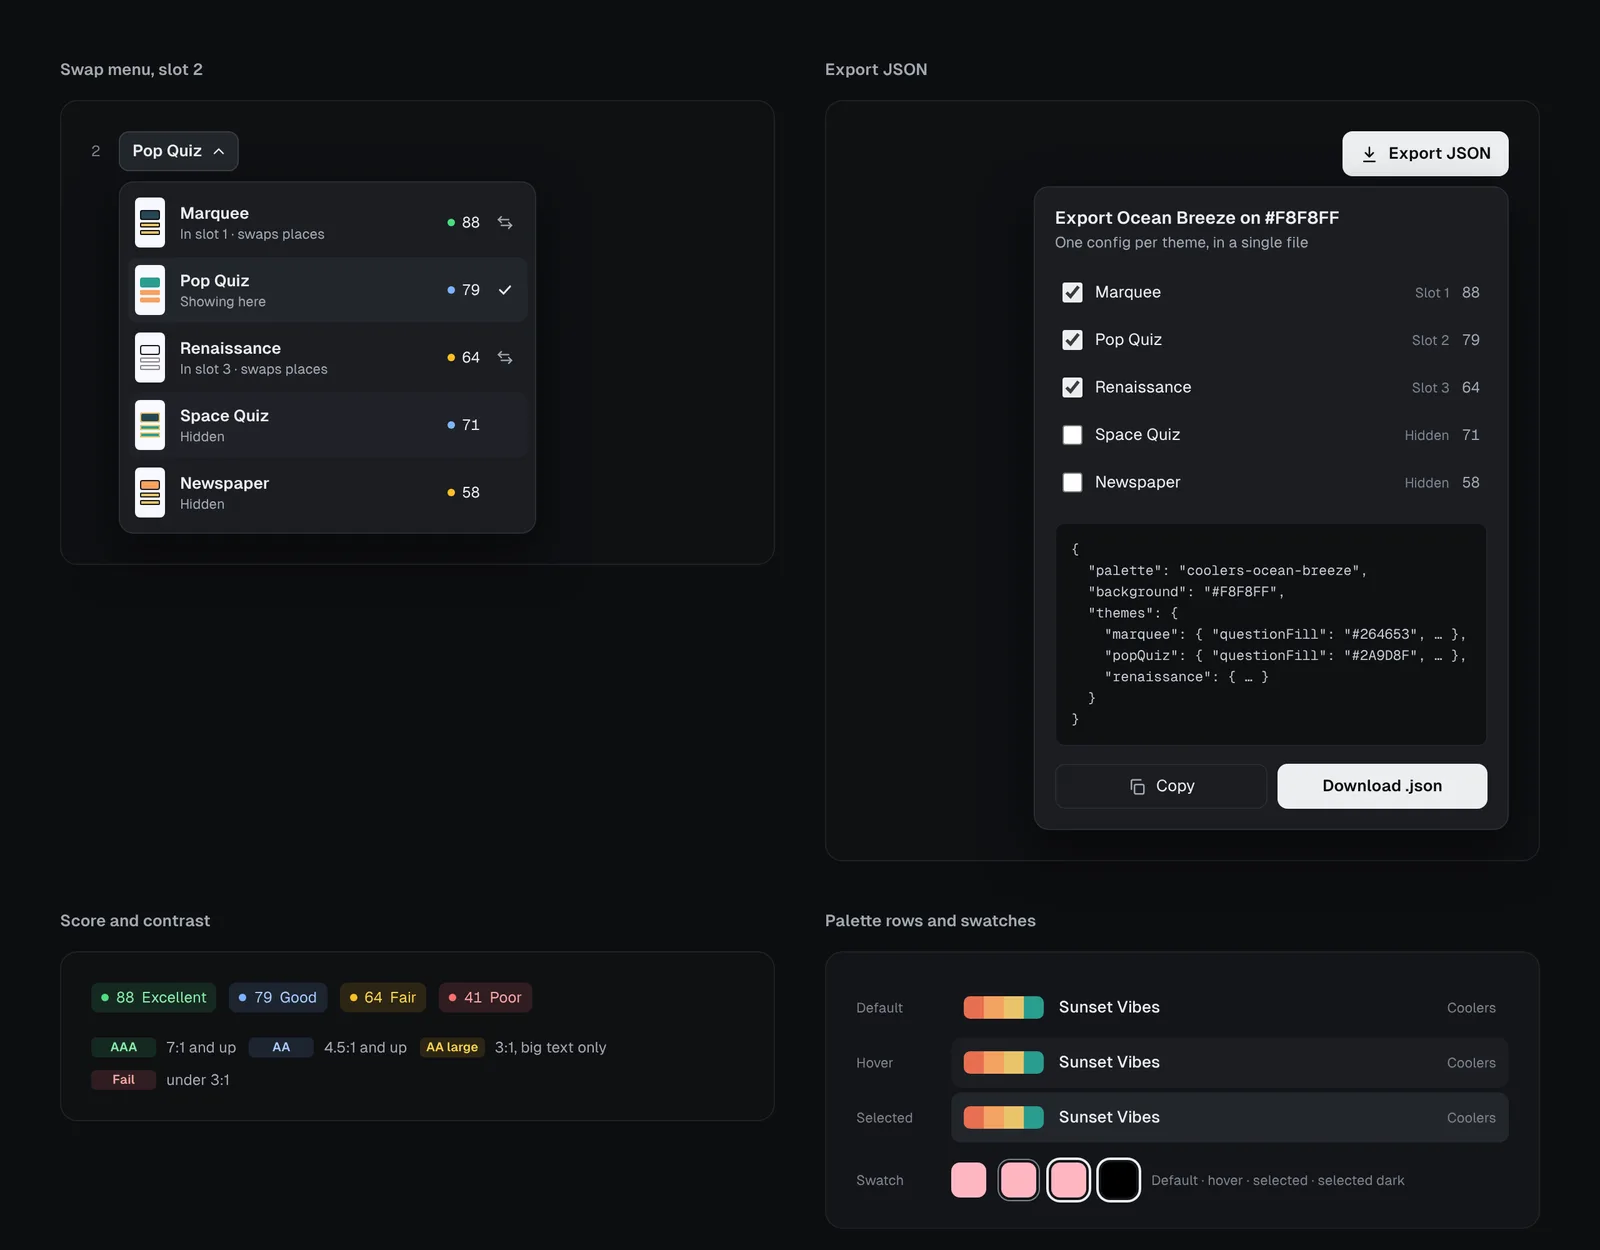Click 'Coolers' label on Default row
The image size is (1600, 1250).
[1471, 1008]
